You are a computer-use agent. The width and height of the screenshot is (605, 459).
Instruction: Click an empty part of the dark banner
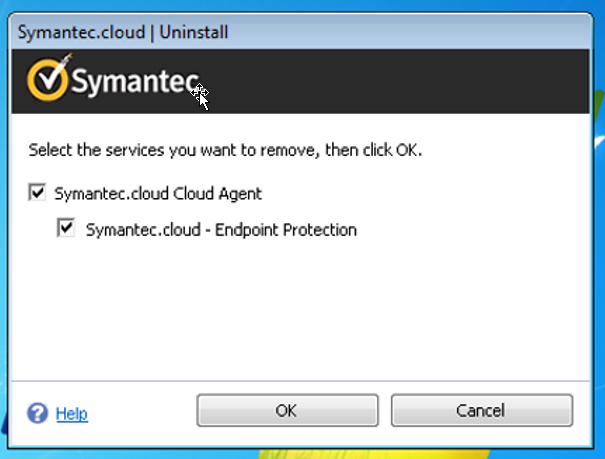386,81
